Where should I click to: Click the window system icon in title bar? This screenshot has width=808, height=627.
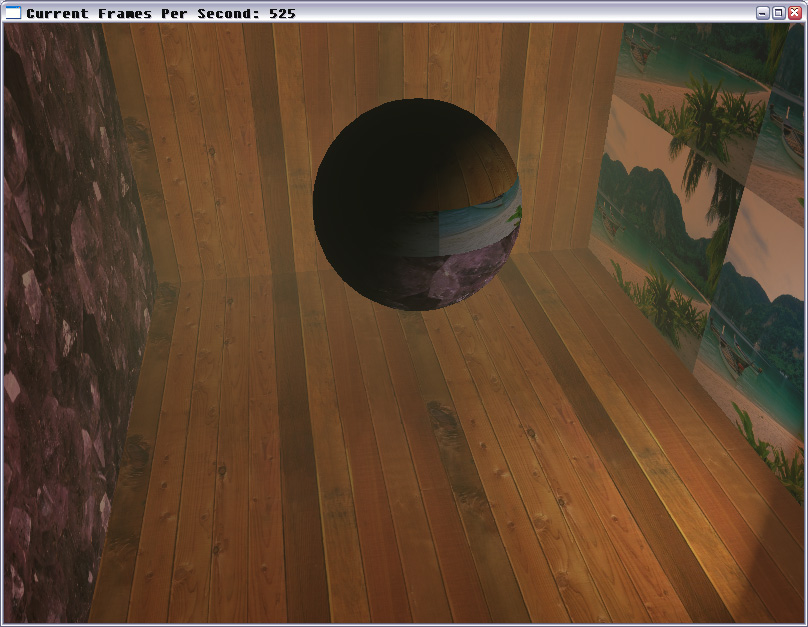[12, 12]
